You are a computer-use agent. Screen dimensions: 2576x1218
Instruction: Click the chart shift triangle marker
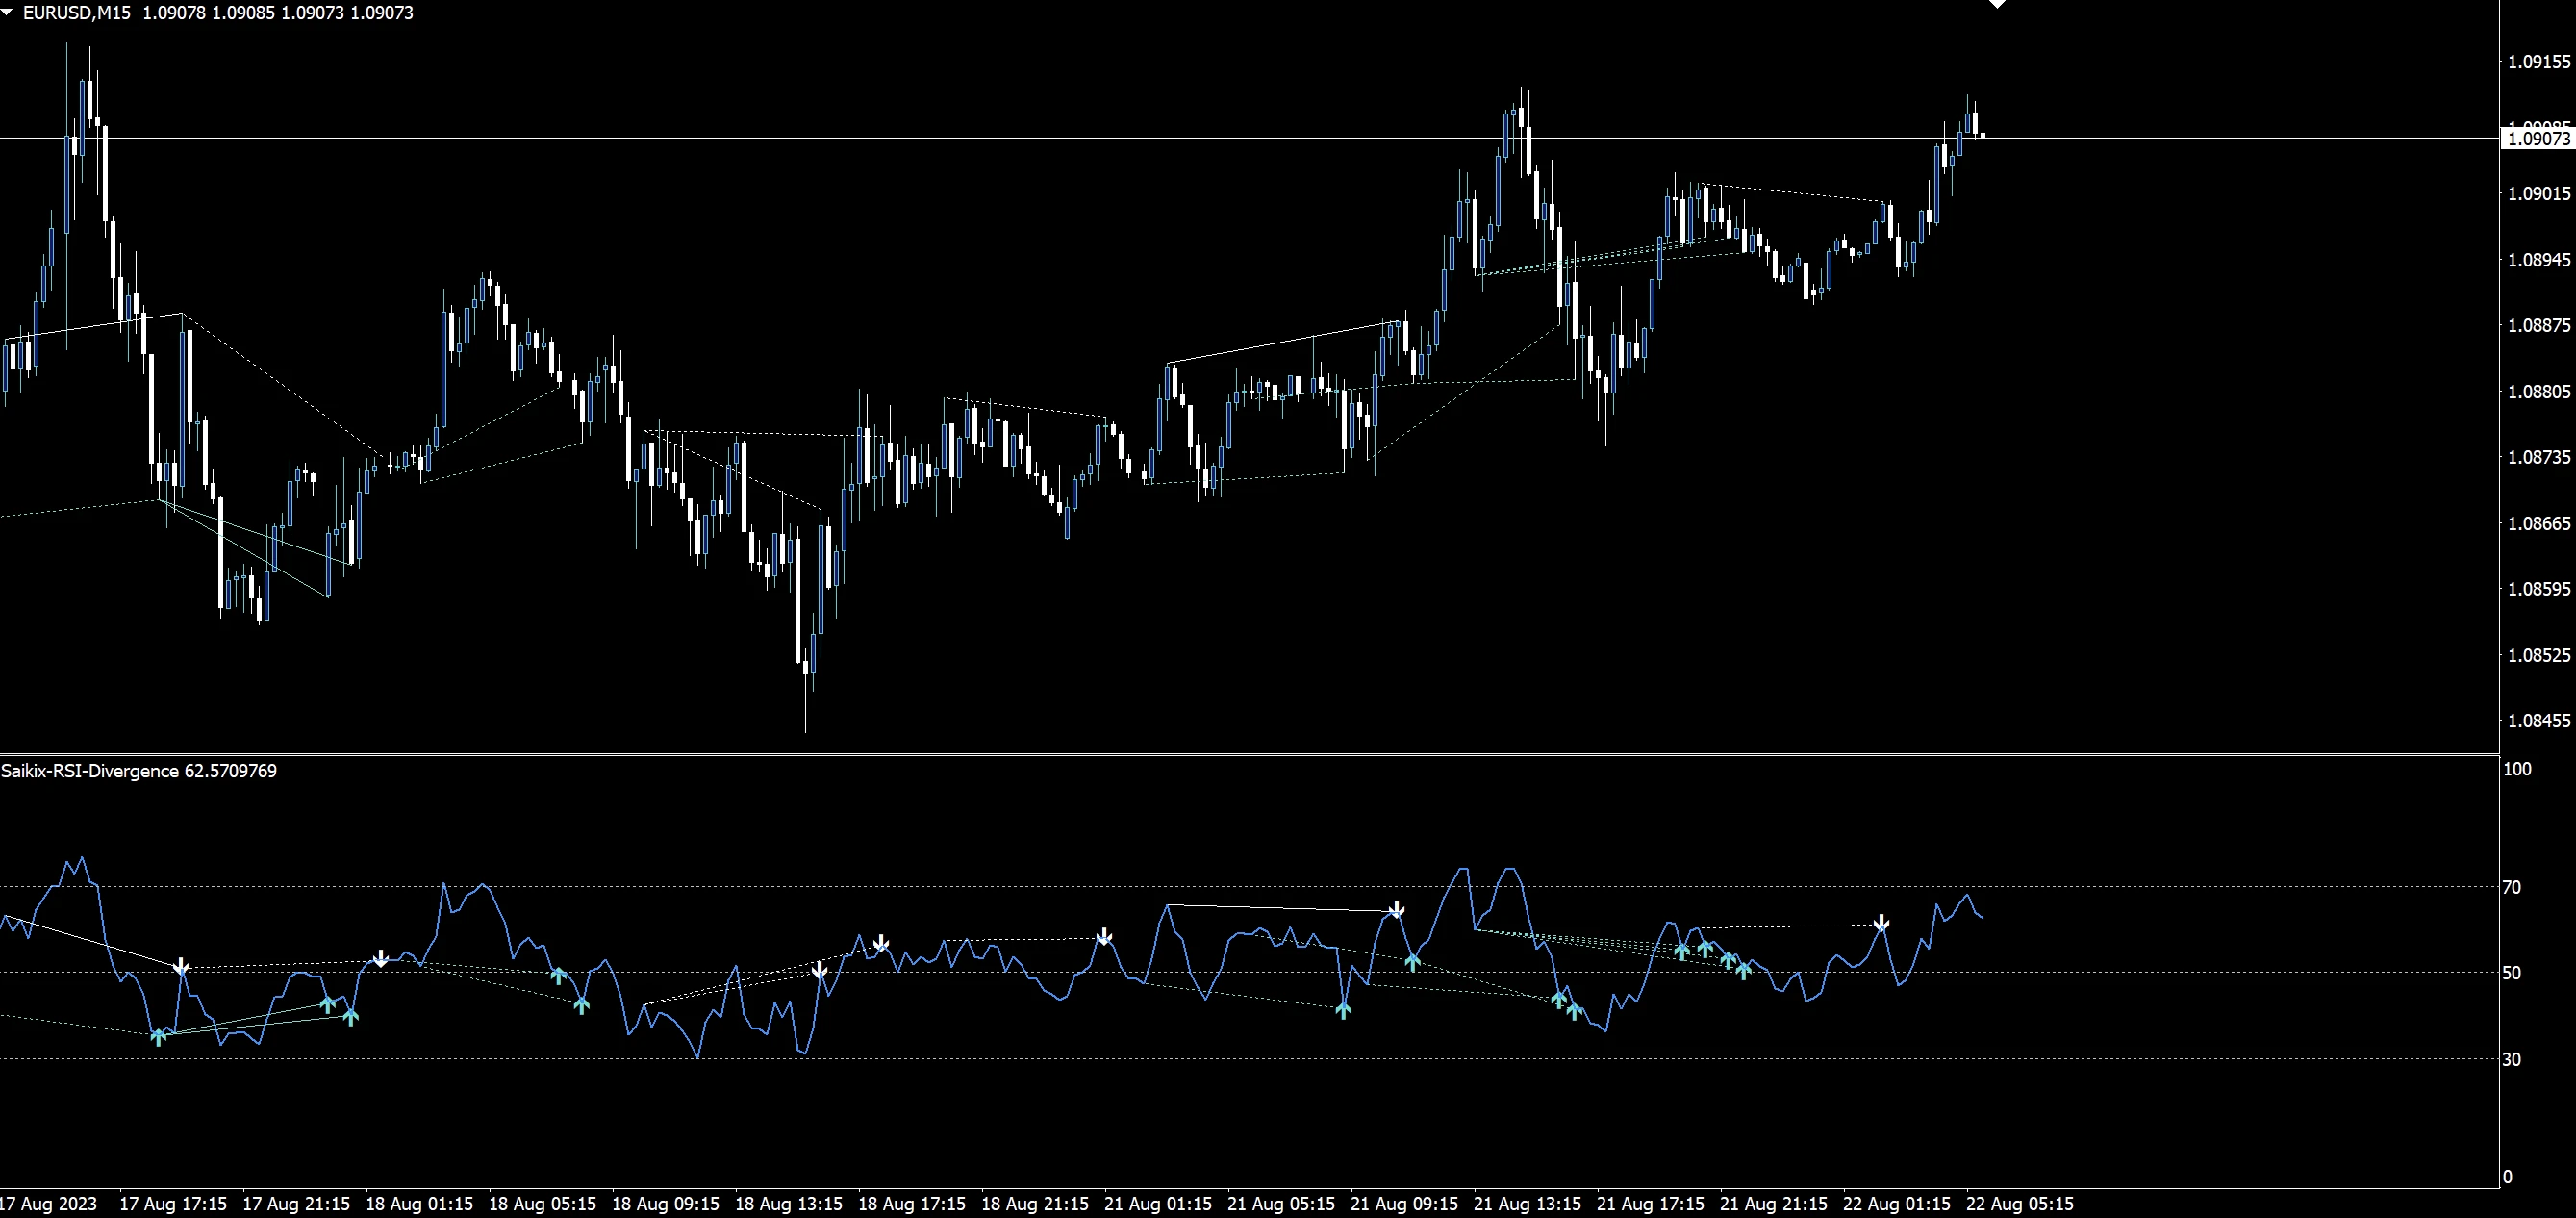[1997, 4]
